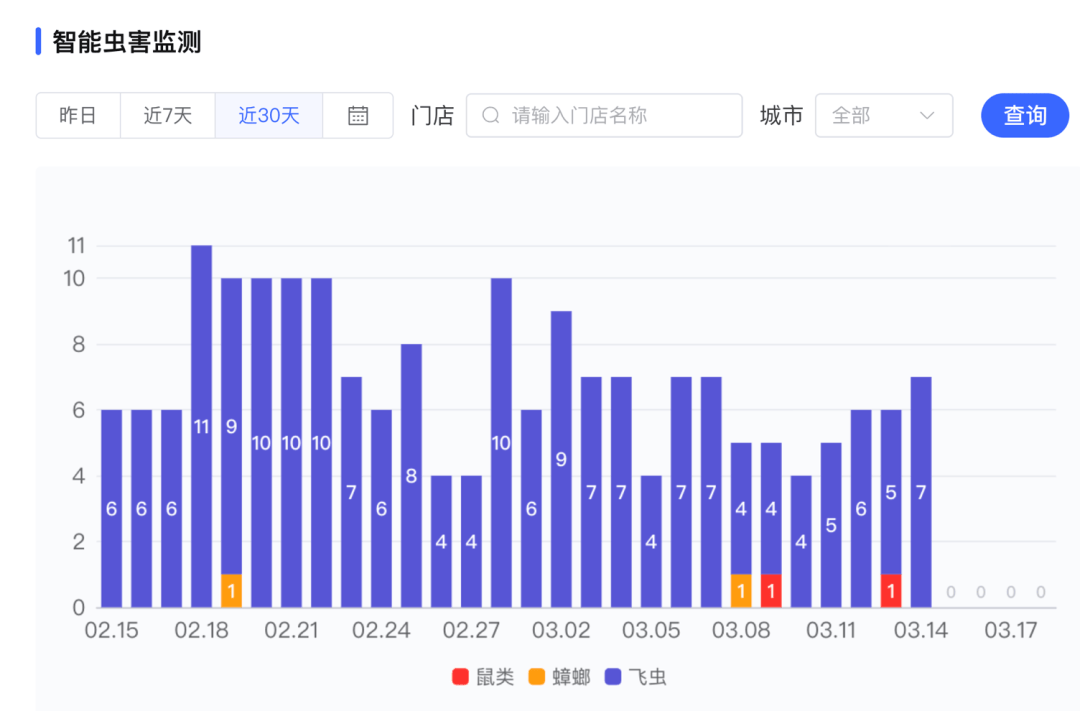1080x711 pixels.
Task: Switch to 近7天 time range
Action: point(167,115)
